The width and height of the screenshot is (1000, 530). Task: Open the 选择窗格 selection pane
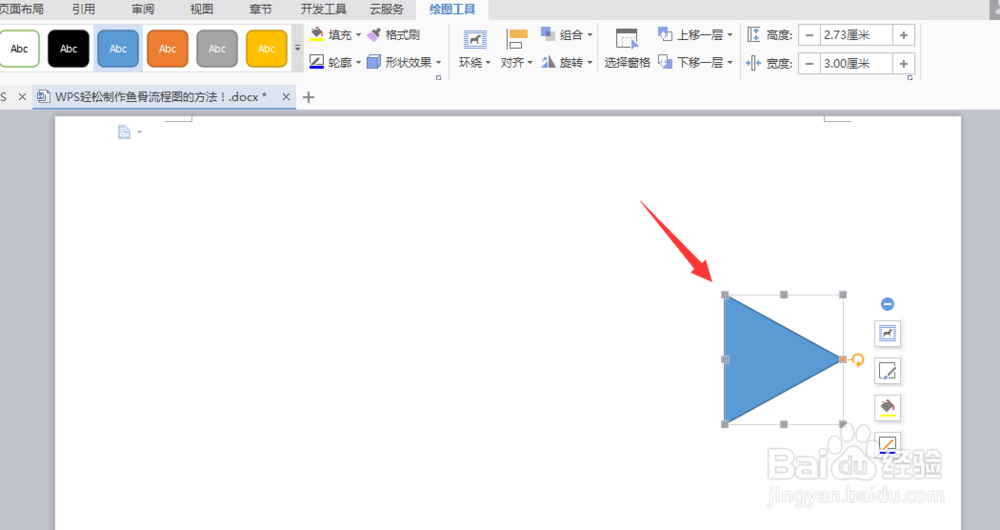[627, 48]
